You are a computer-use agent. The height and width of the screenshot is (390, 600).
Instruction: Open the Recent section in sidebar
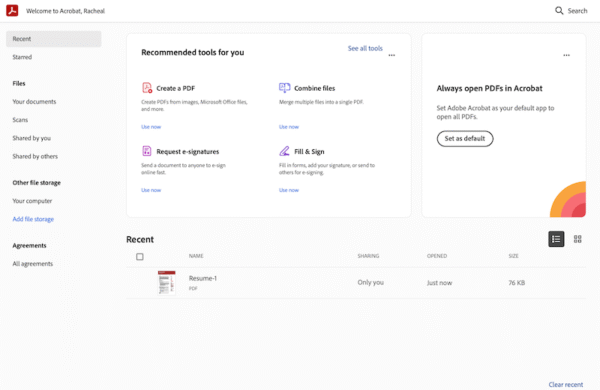coord(54,39)
